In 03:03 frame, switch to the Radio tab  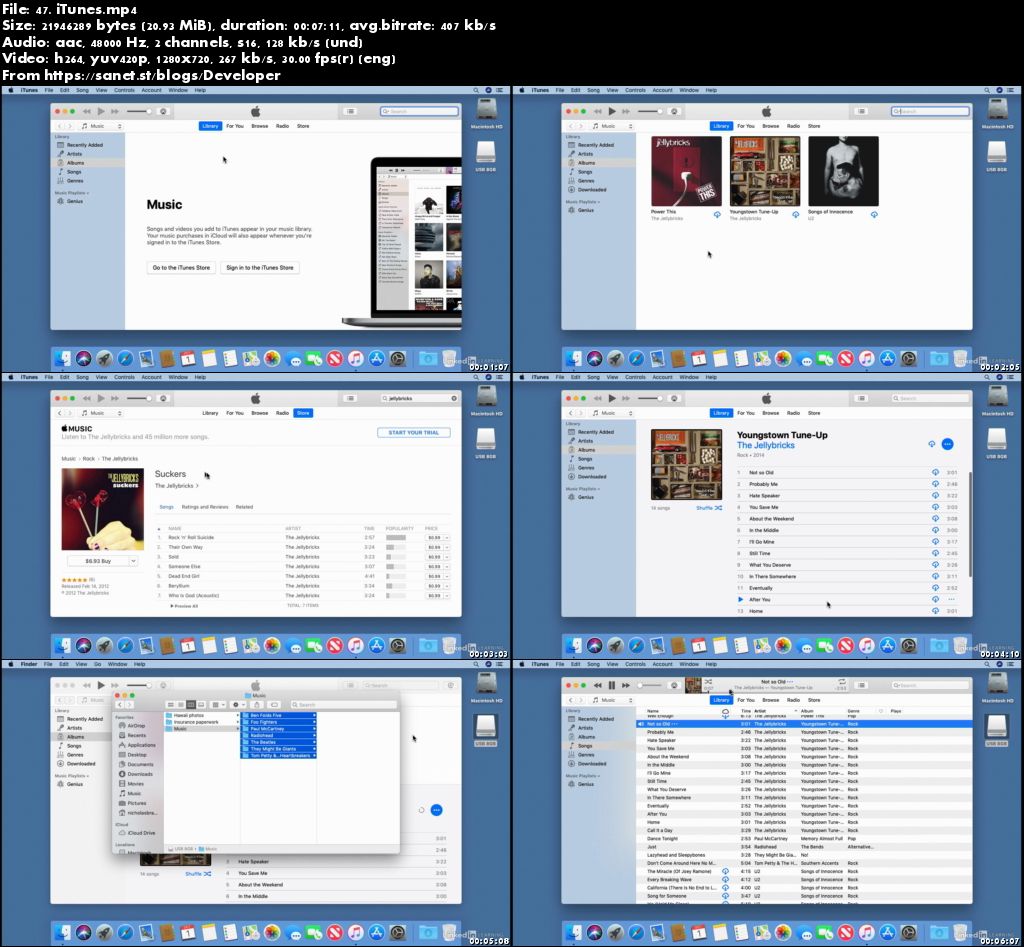click(282, 413)
